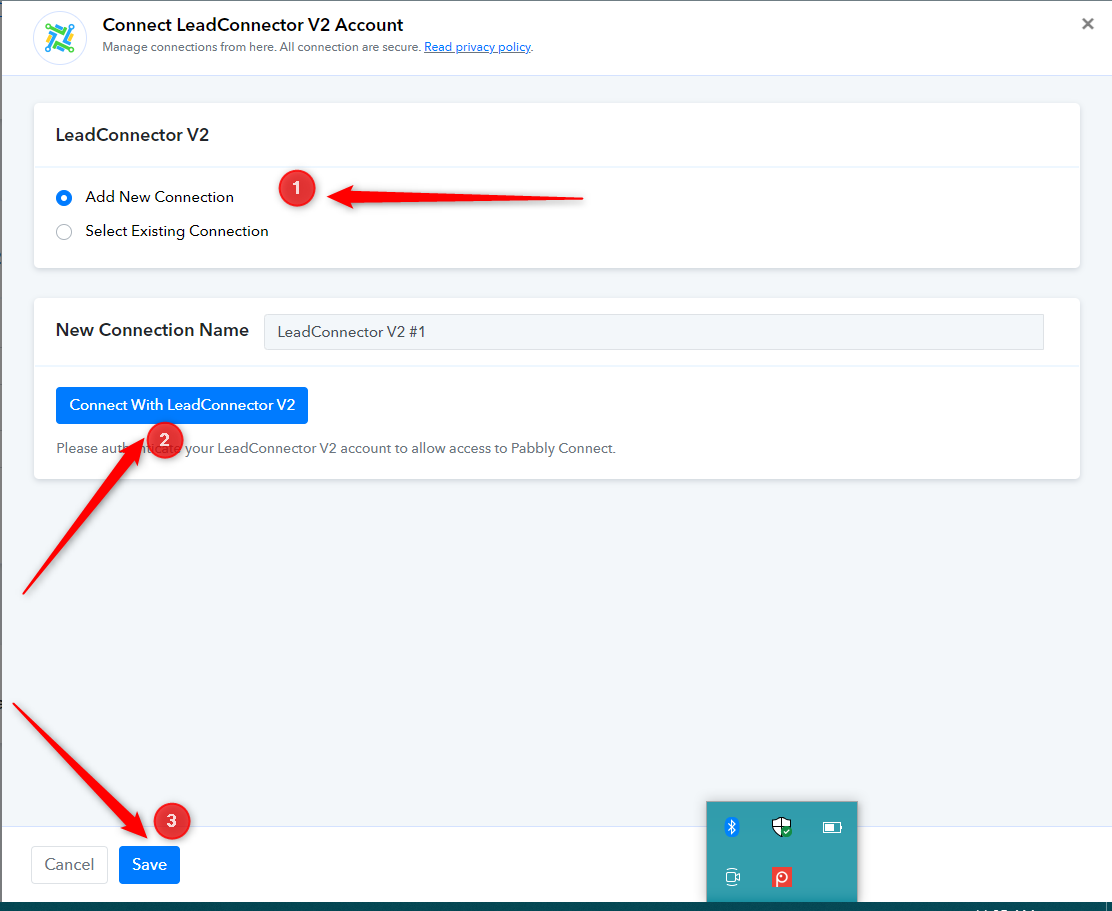
Task: Click Connect With LeadConnector V2 button
Action: coord(182,405)
